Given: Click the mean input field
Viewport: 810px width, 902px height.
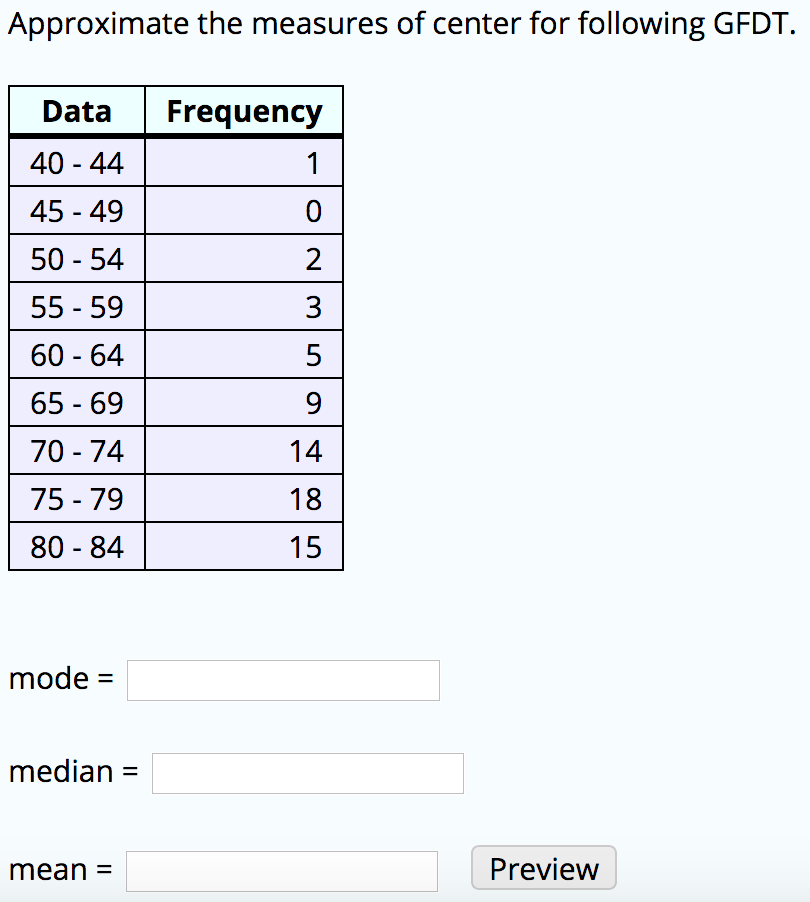Looking at the screenshot, I should click(x=282, y=871).
